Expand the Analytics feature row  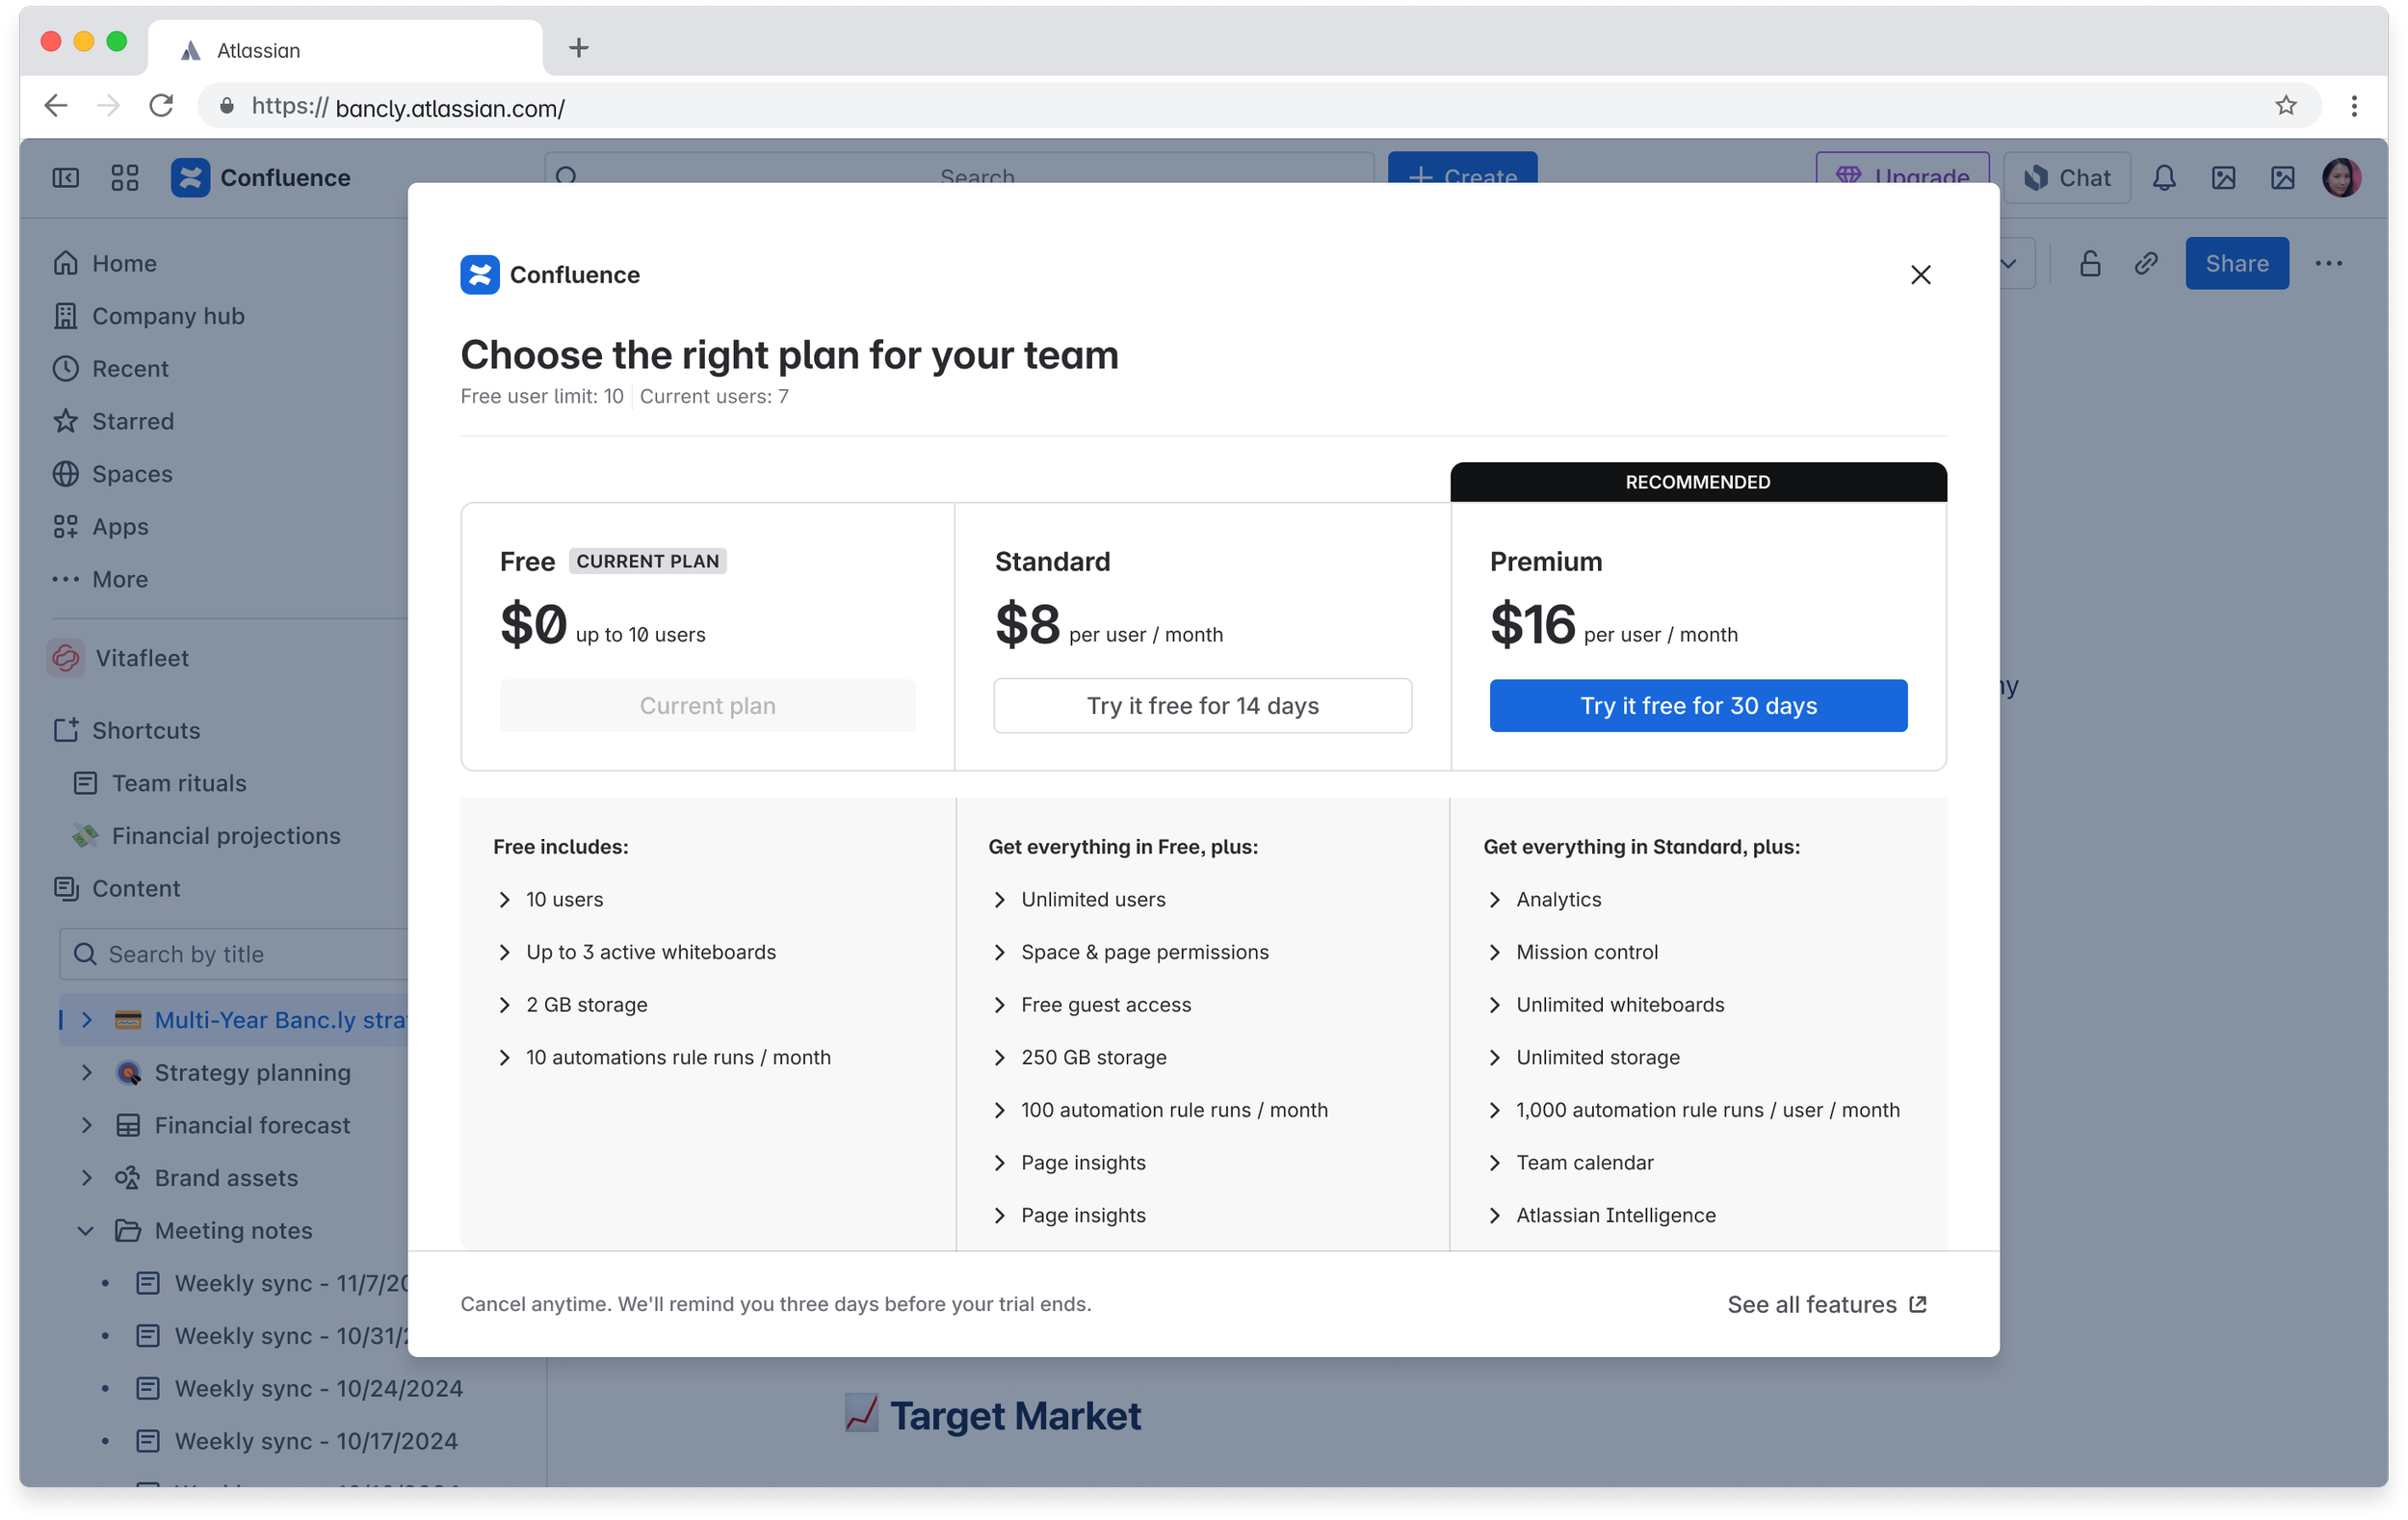pos(1495,900)
